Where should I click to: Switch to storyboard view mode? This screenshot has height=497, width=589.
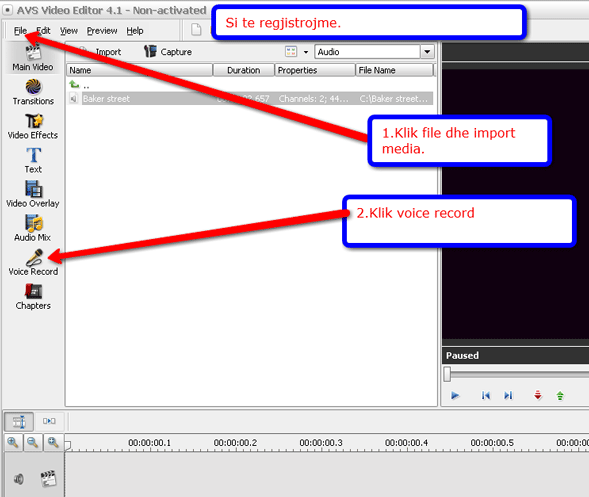pyautogui.click(x=49, y=421)
